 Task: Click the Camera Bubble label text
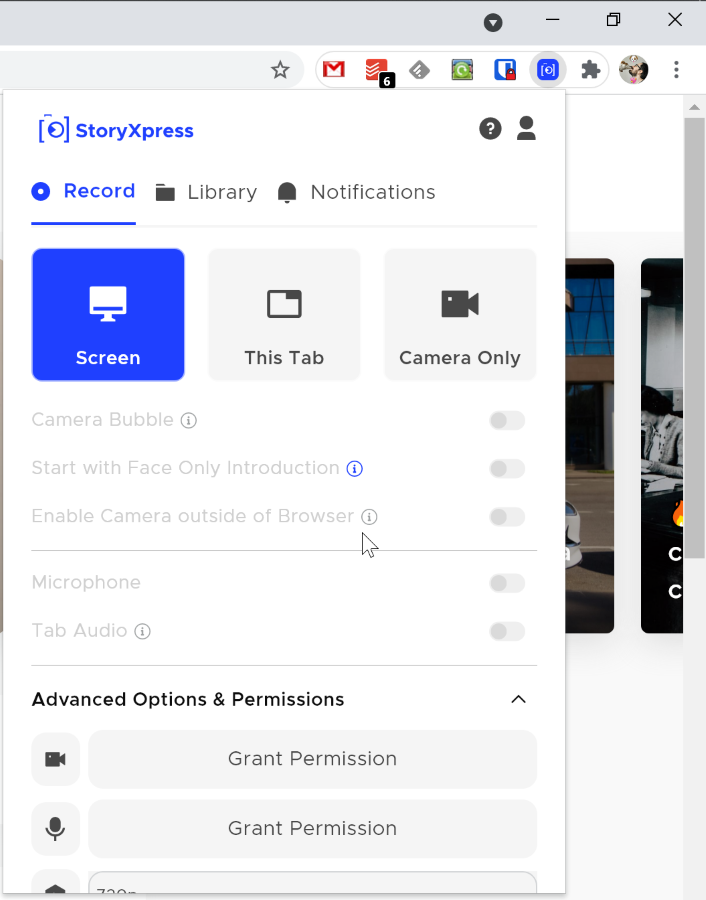point(103,420)
